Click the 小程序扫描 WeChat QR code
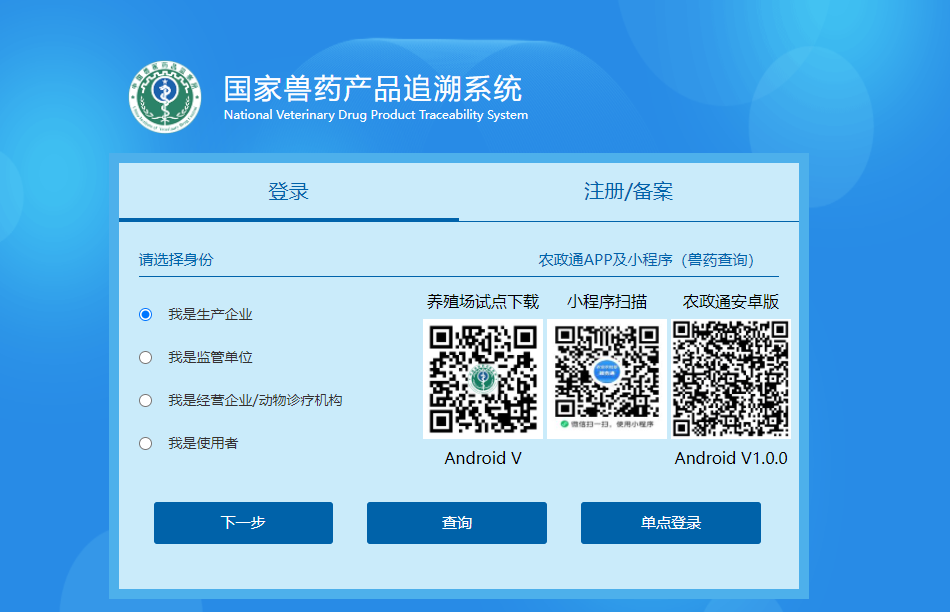Viewport: 950px width, 612px height. pyautogui.click(x=607, y=378)
